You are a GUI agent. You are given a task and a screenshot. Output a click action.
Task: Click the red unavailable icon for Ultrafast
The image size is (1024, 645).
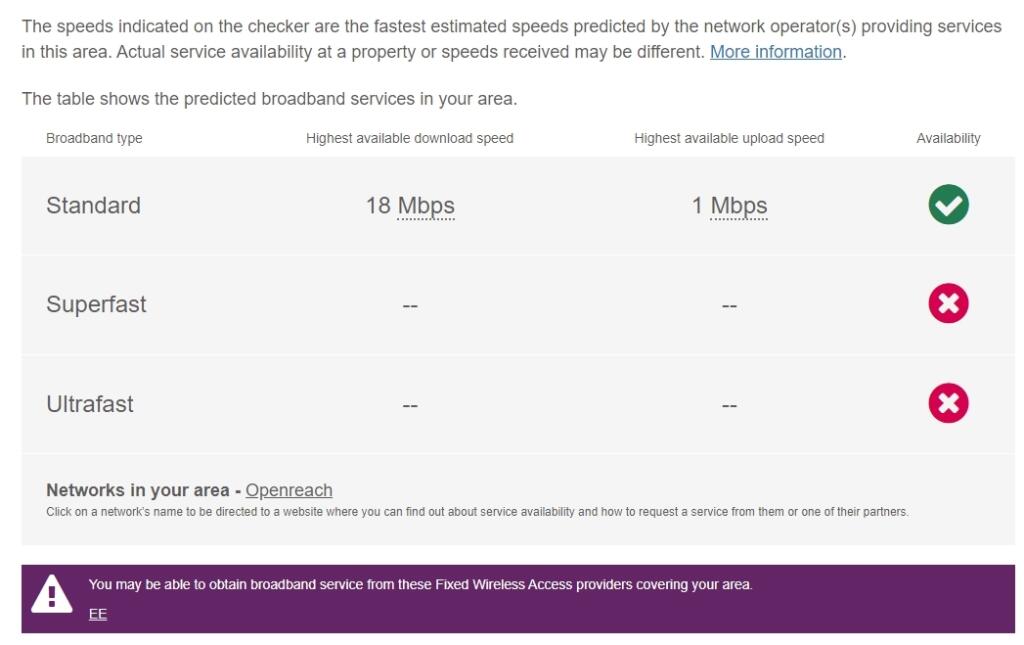coord(948,404)
